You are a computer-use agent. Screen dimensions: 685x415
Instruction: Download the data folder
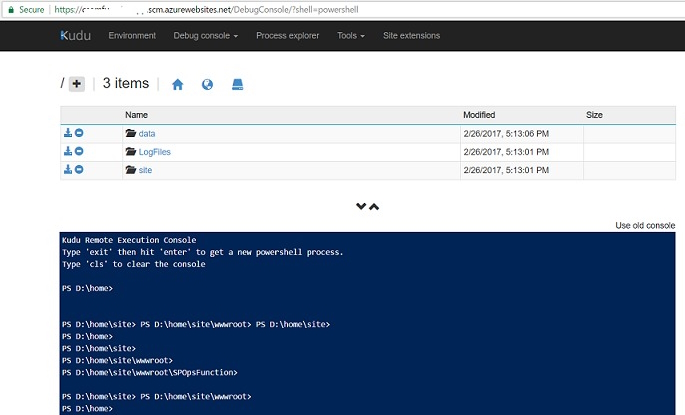point(68,133)
